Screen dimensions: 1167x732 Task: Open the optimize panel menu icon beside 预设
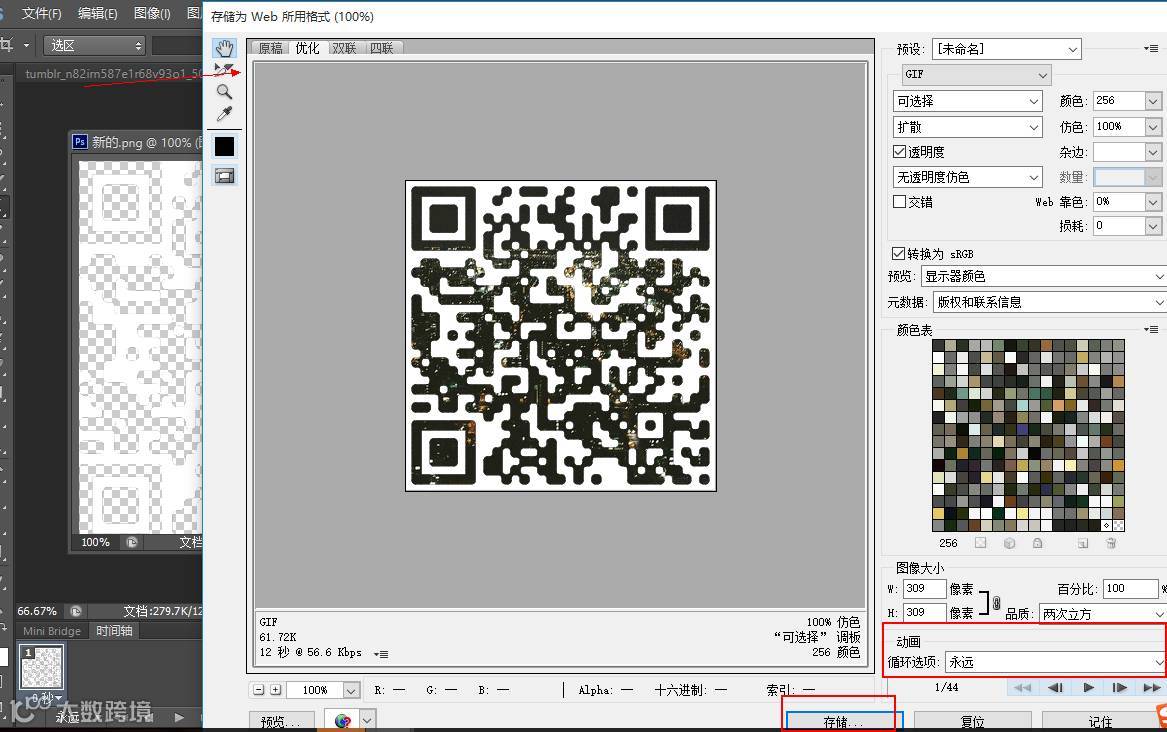click(1151, 48)
